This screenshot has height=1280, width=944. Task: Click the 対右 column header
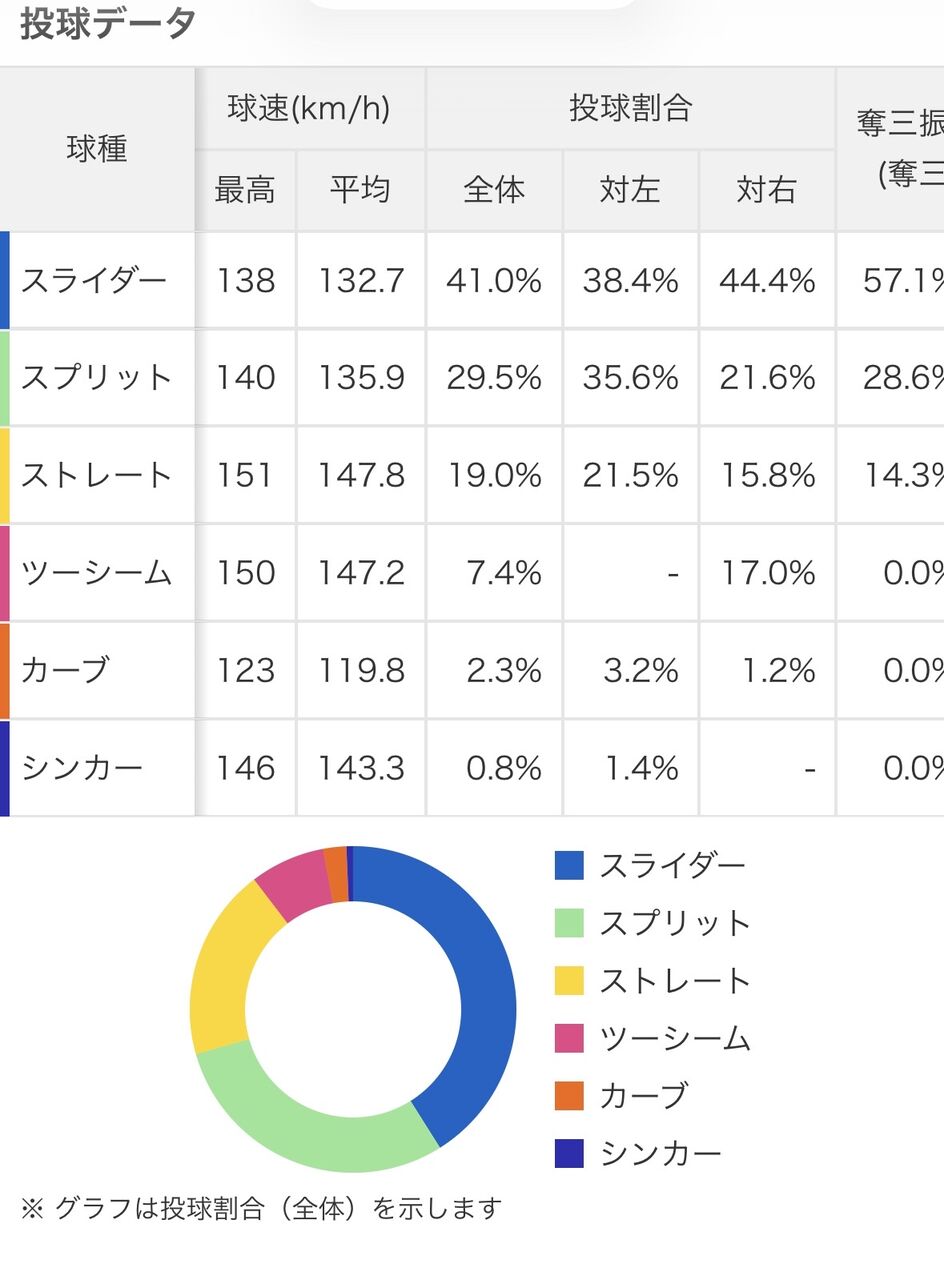pyautogui.click(x=767, y=190)
